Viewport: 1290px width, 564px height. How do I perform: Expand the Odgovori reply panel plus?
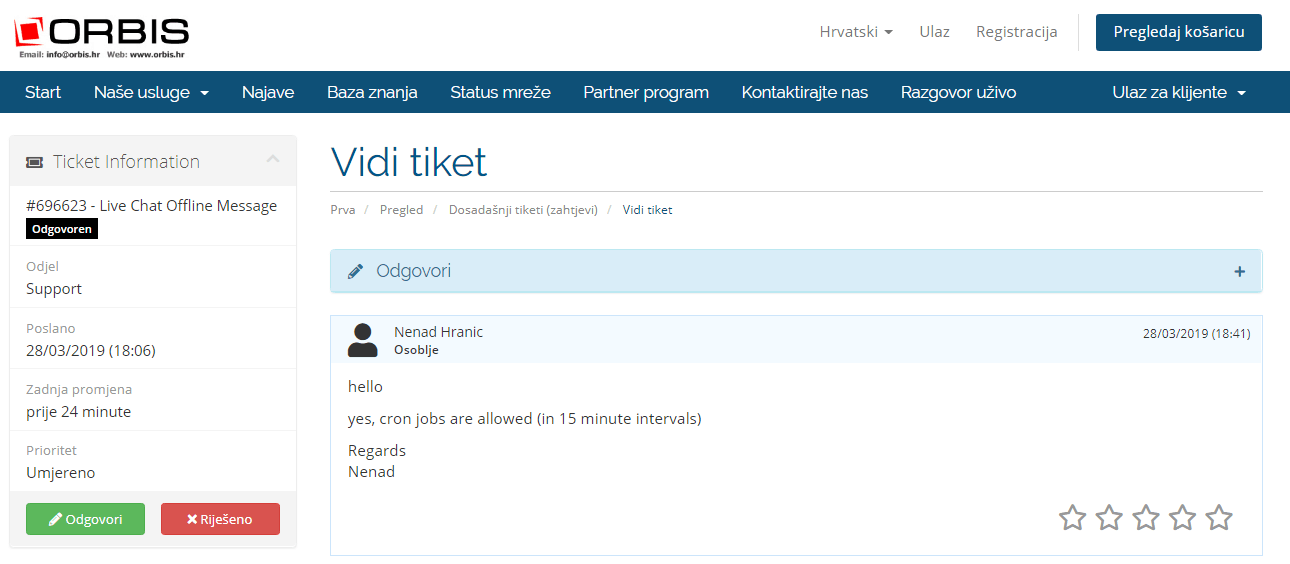[1240, 271]
